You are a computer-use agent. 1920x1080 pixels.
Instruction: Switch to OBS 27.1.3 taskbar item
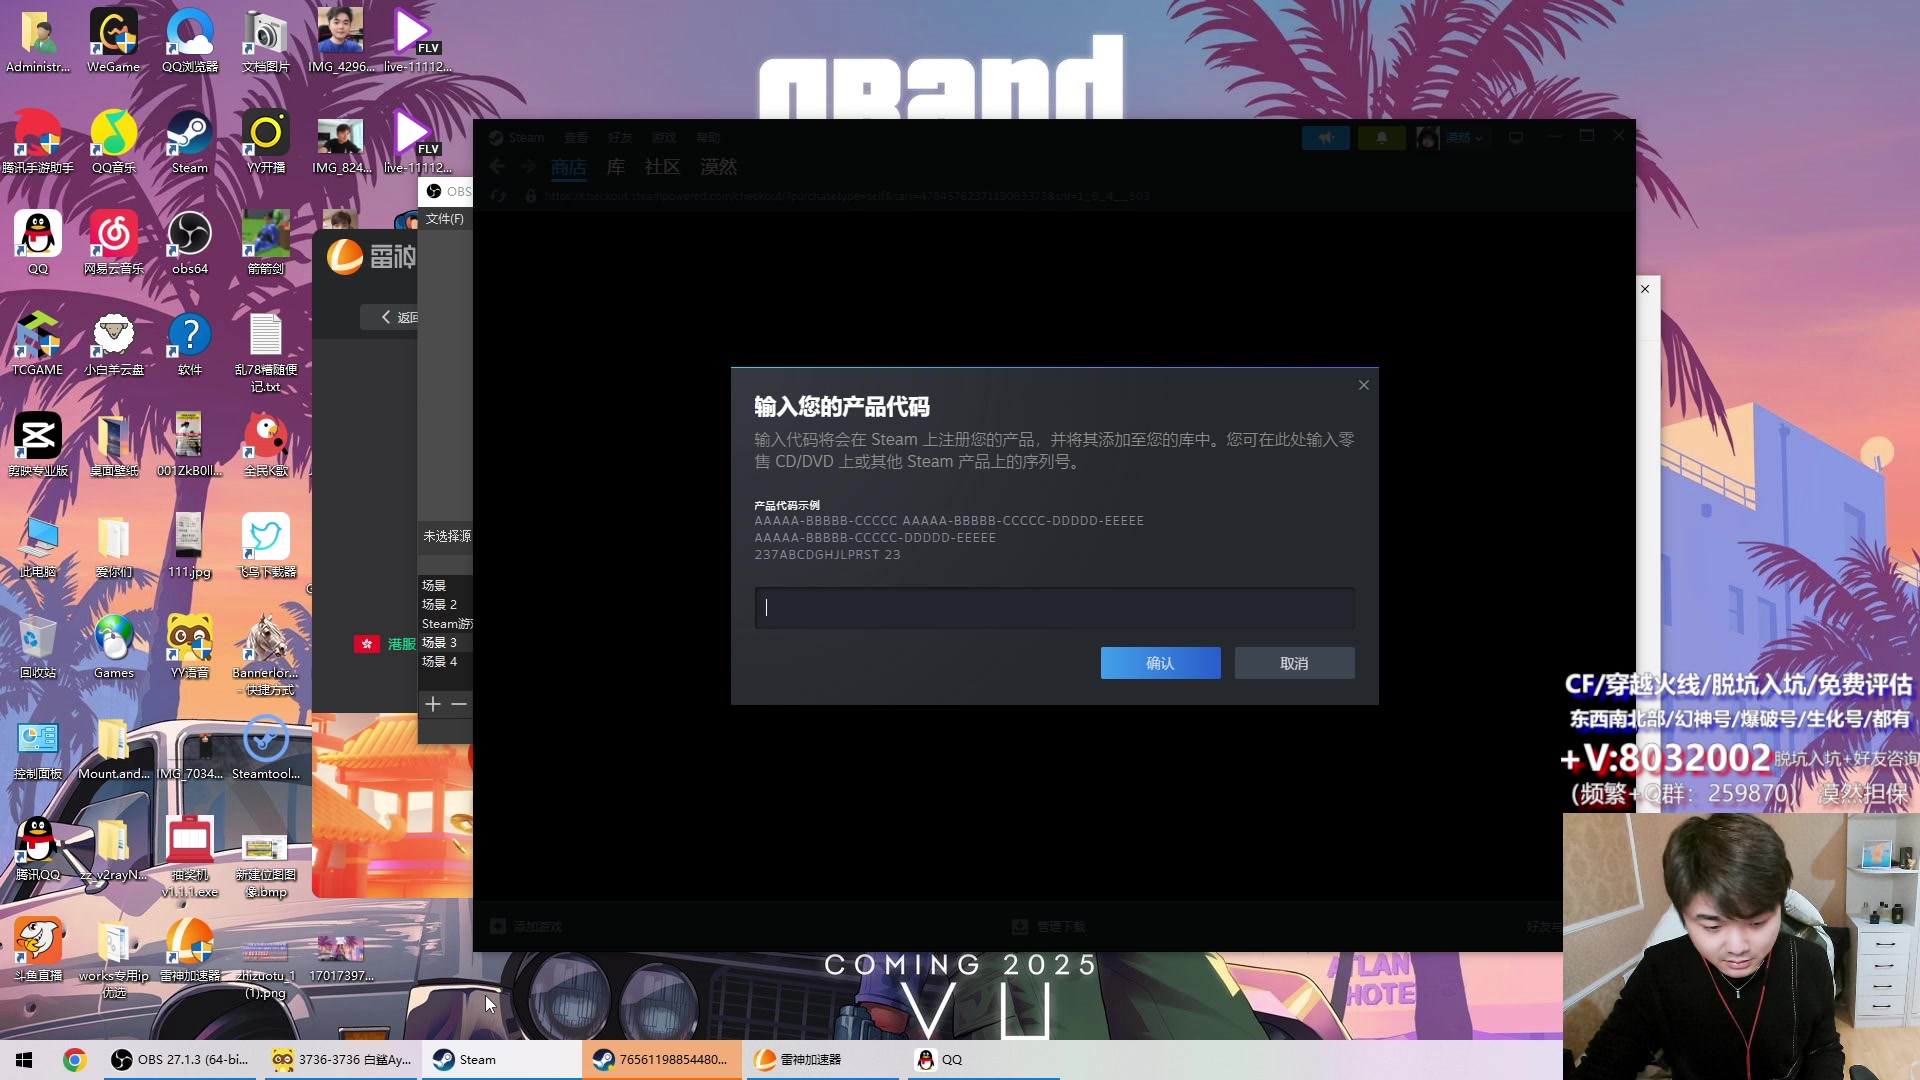(180, 1060)
